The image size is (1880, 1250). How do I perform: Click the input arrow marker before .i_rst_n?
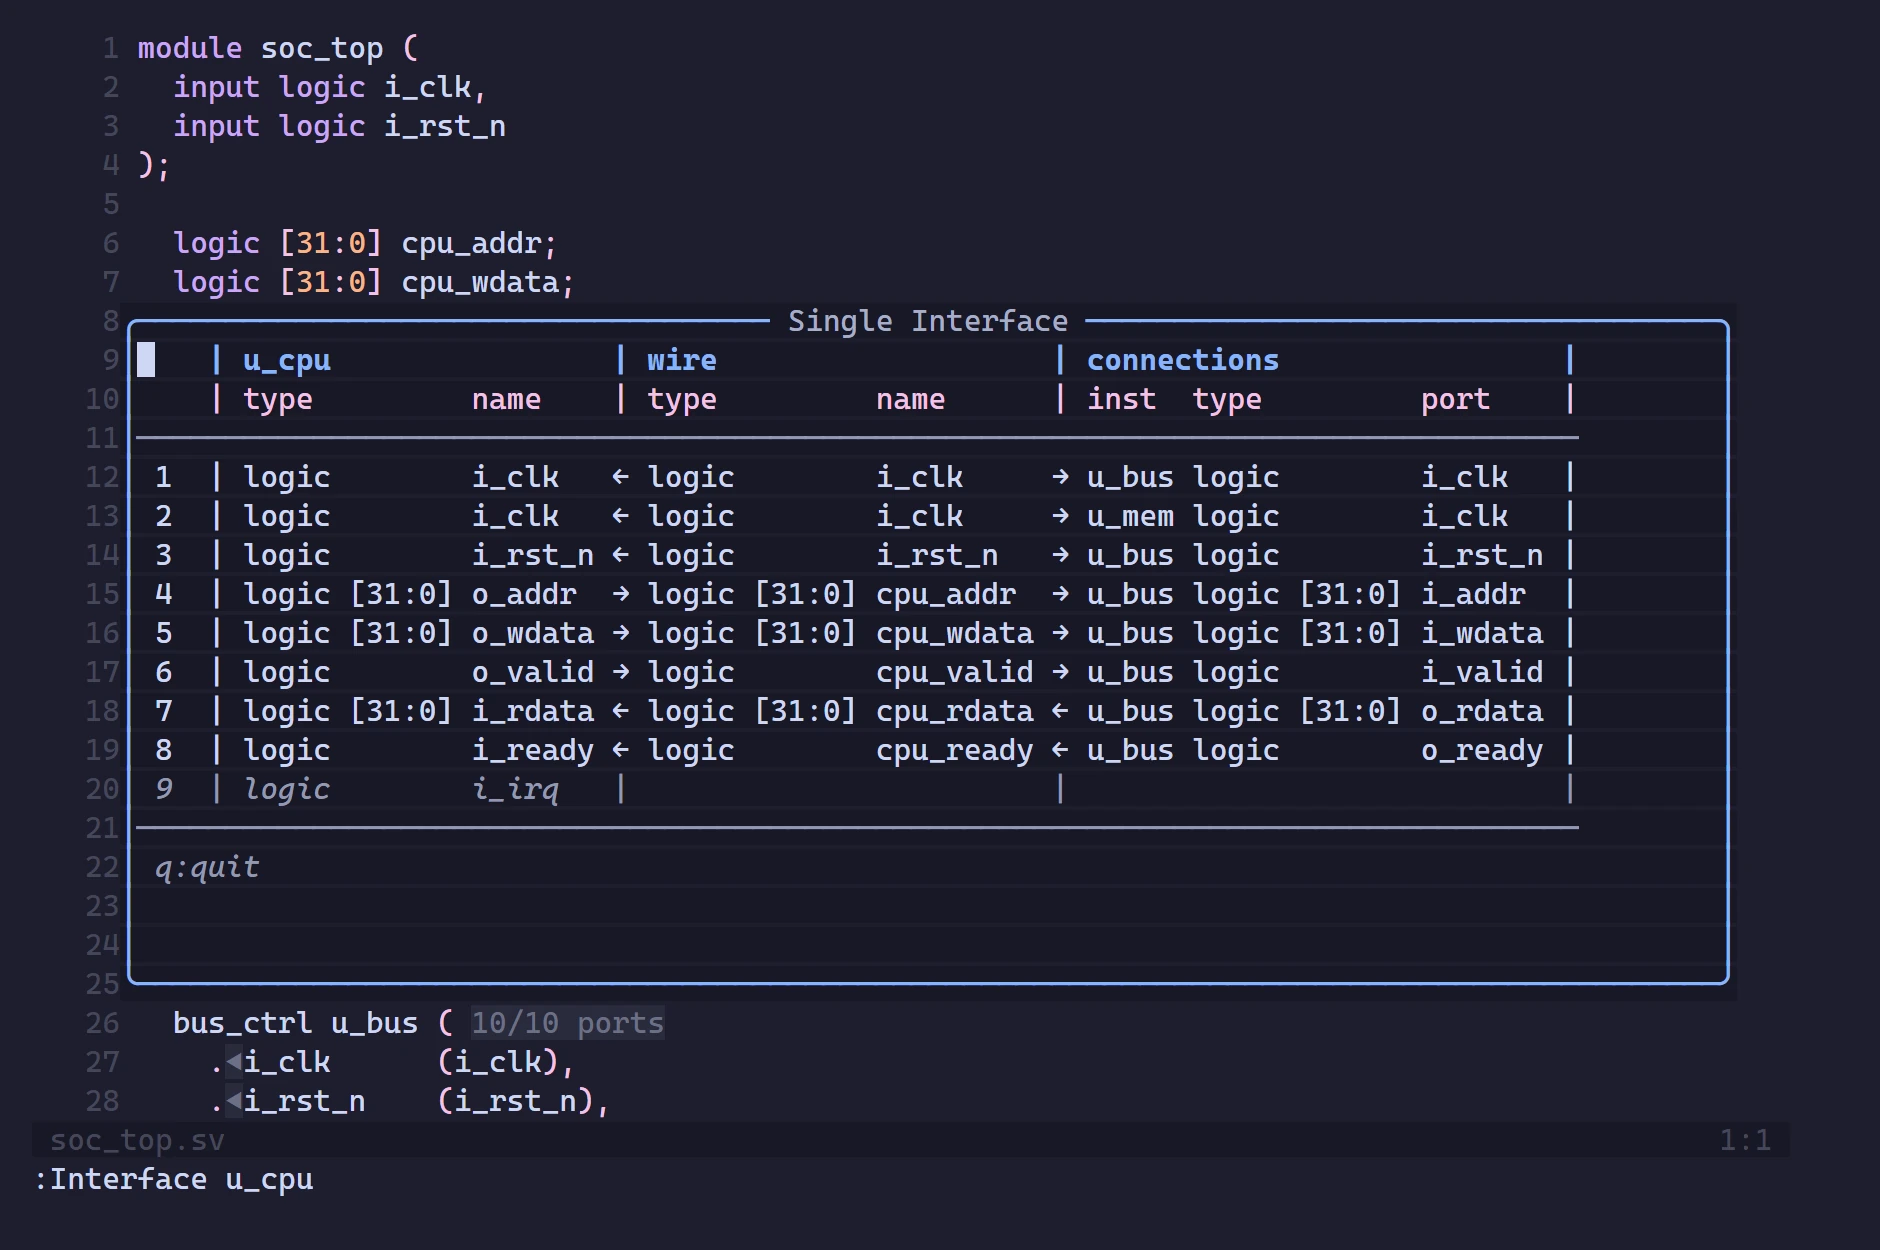coord(233,1101)
